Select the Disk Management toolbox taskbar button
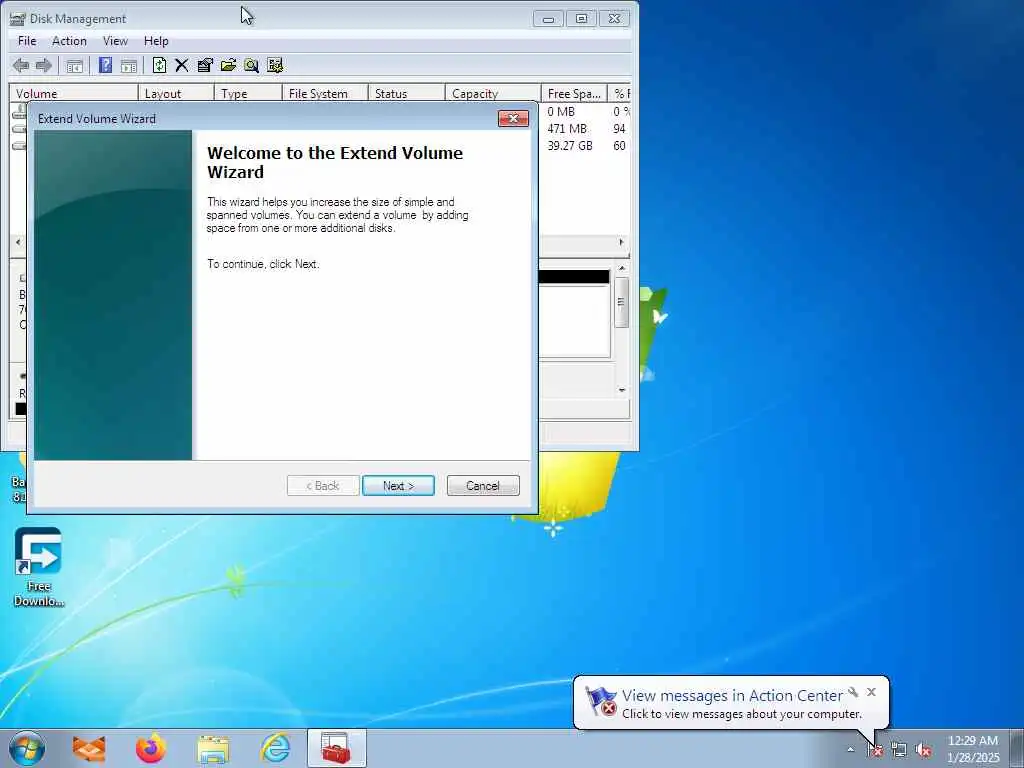This screenshot has height=768, width=1024. [x=337, y=748]
